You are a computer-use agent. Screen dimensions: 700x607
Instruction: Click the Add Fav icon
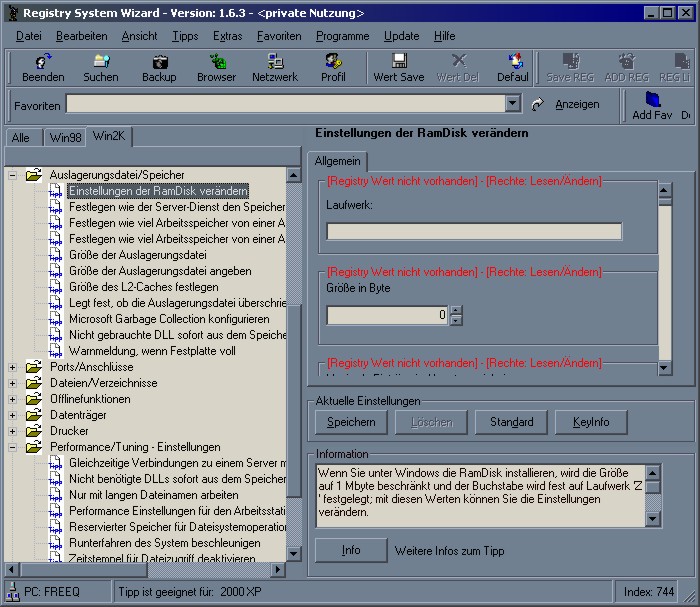point(653,99)
